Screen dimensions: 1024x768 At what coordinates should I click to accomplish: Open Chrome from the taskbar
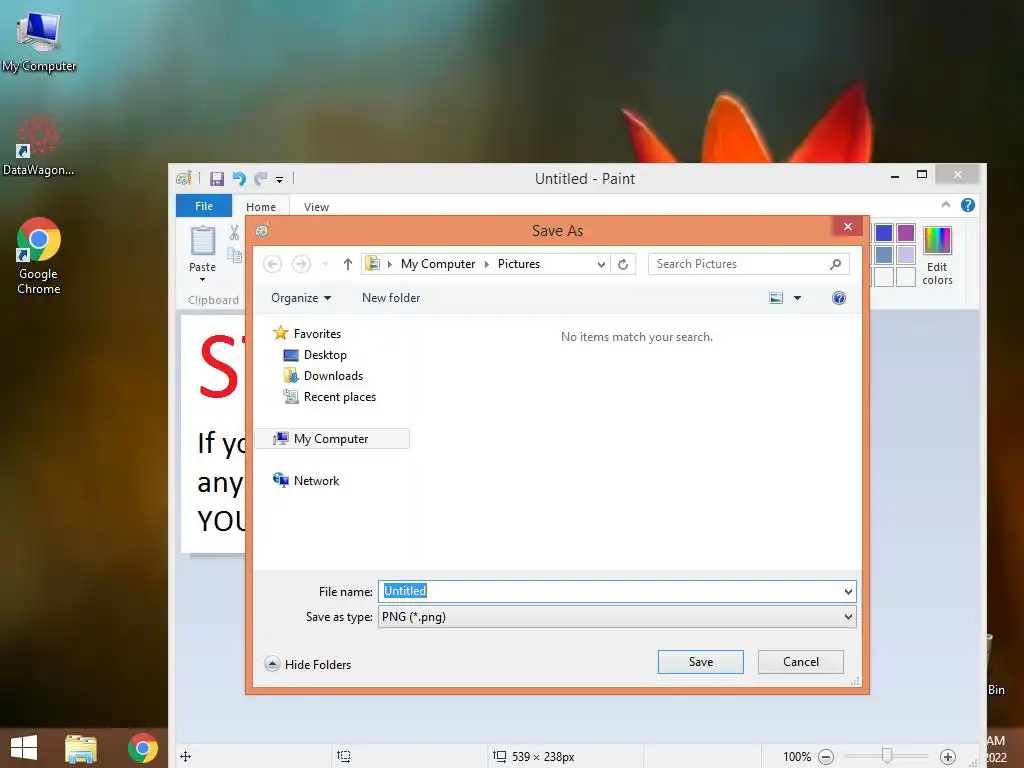(142, 748)
